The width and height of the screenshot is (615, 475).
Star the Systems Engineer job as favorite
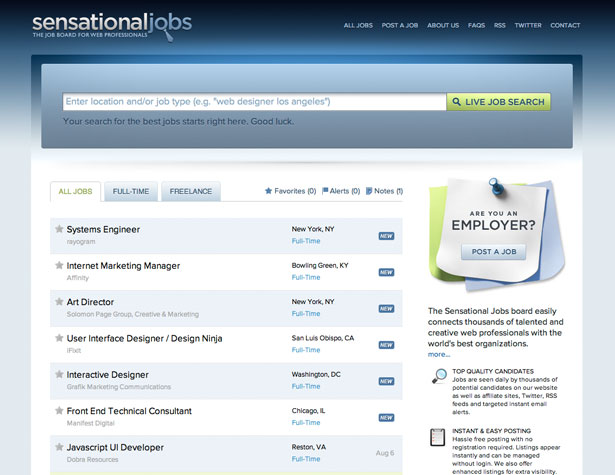[59, 229]
